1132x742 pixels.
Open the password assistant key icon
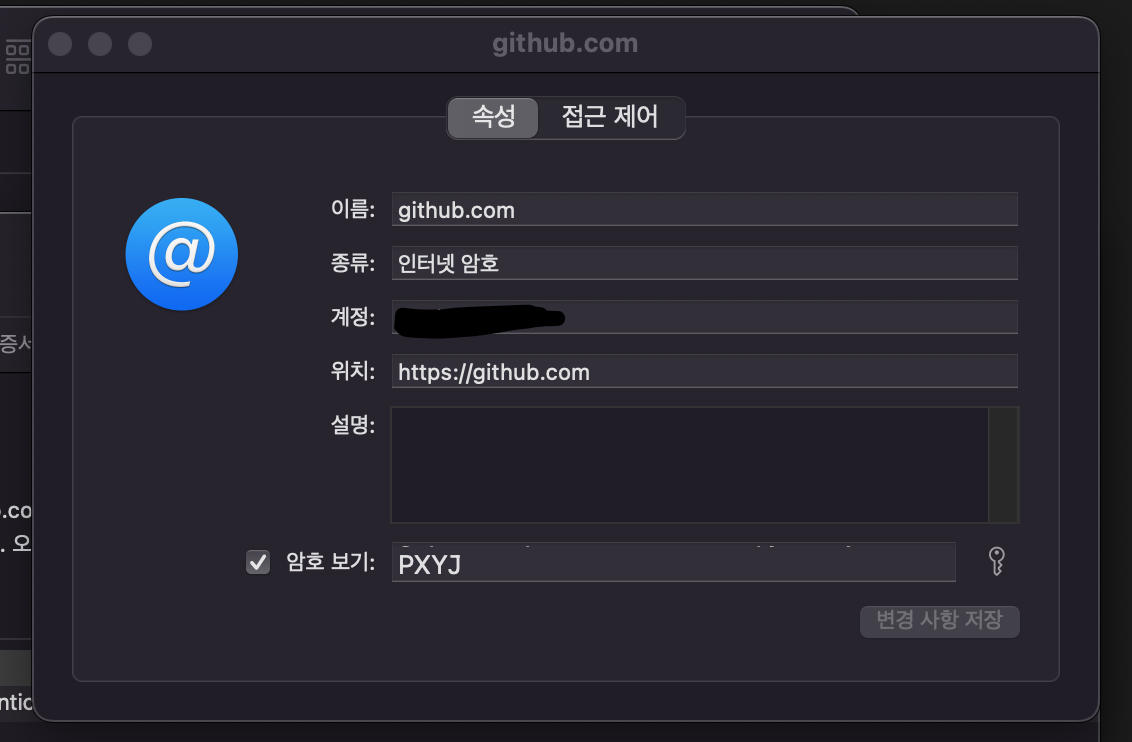pyautogui.click(x=996, y=561)
